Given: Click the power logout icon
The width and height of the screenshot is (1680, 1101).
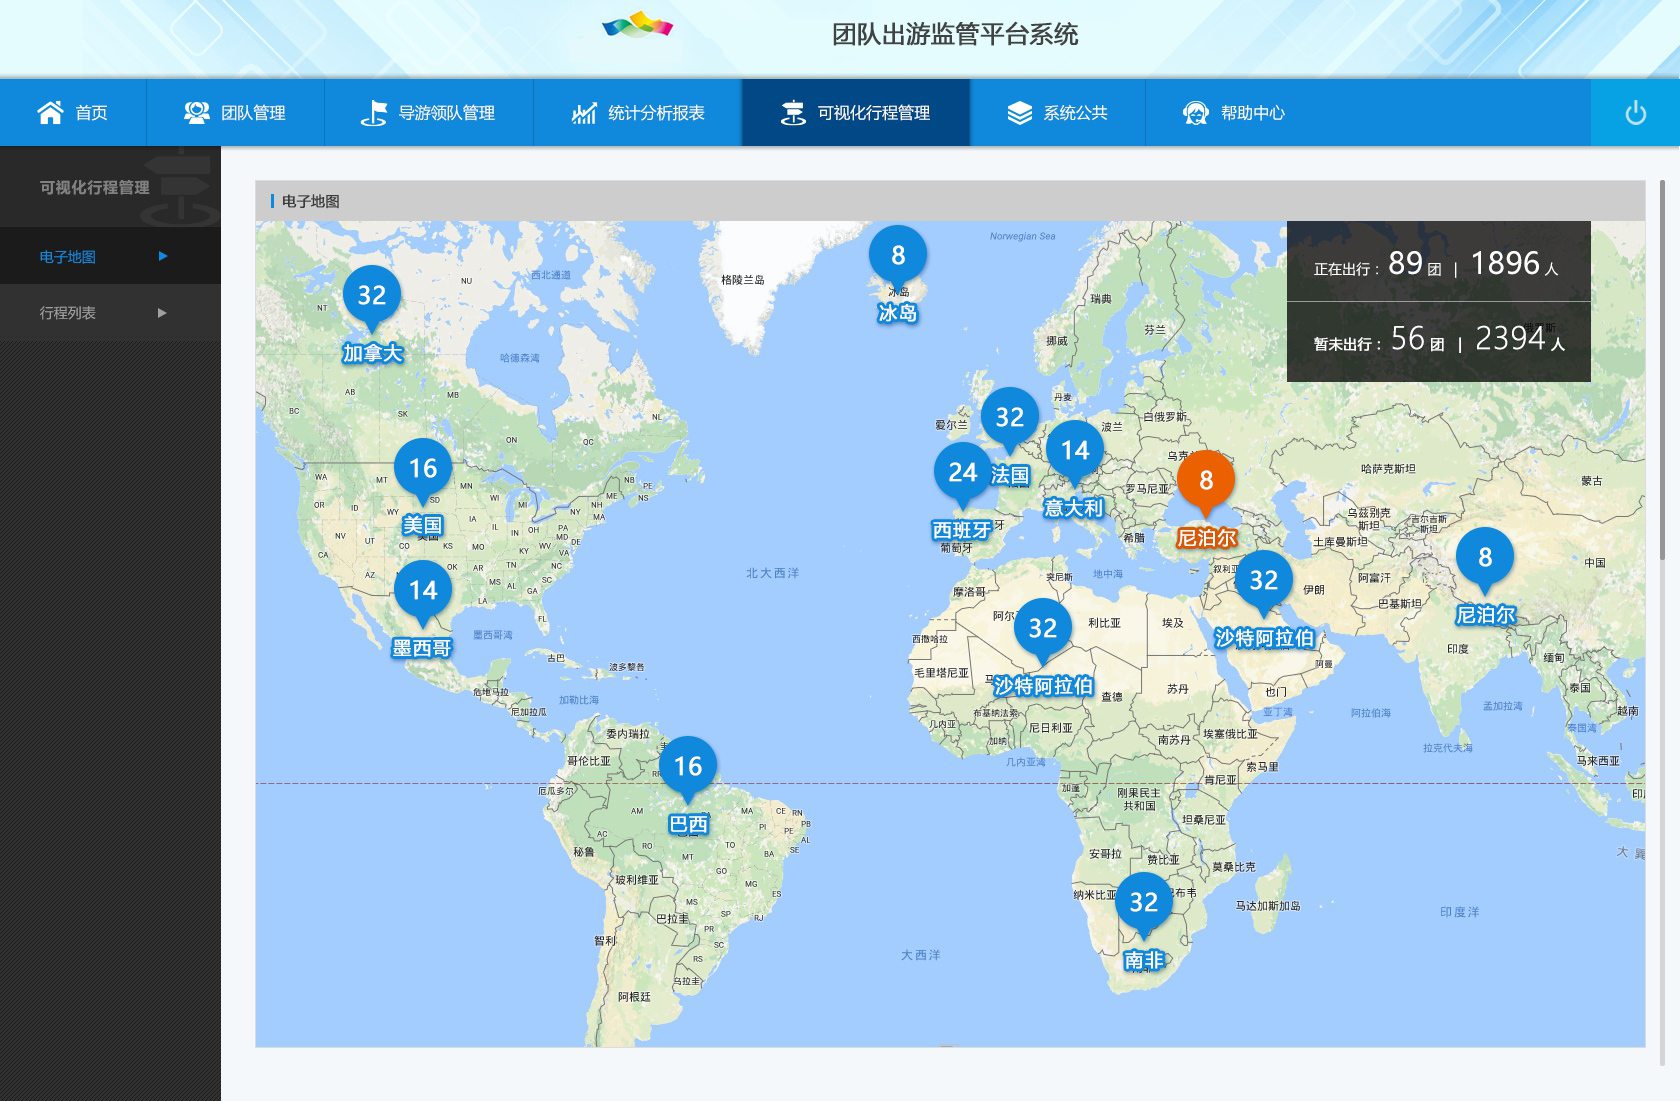Looking at the screenshot, I should pos(1635,113).
